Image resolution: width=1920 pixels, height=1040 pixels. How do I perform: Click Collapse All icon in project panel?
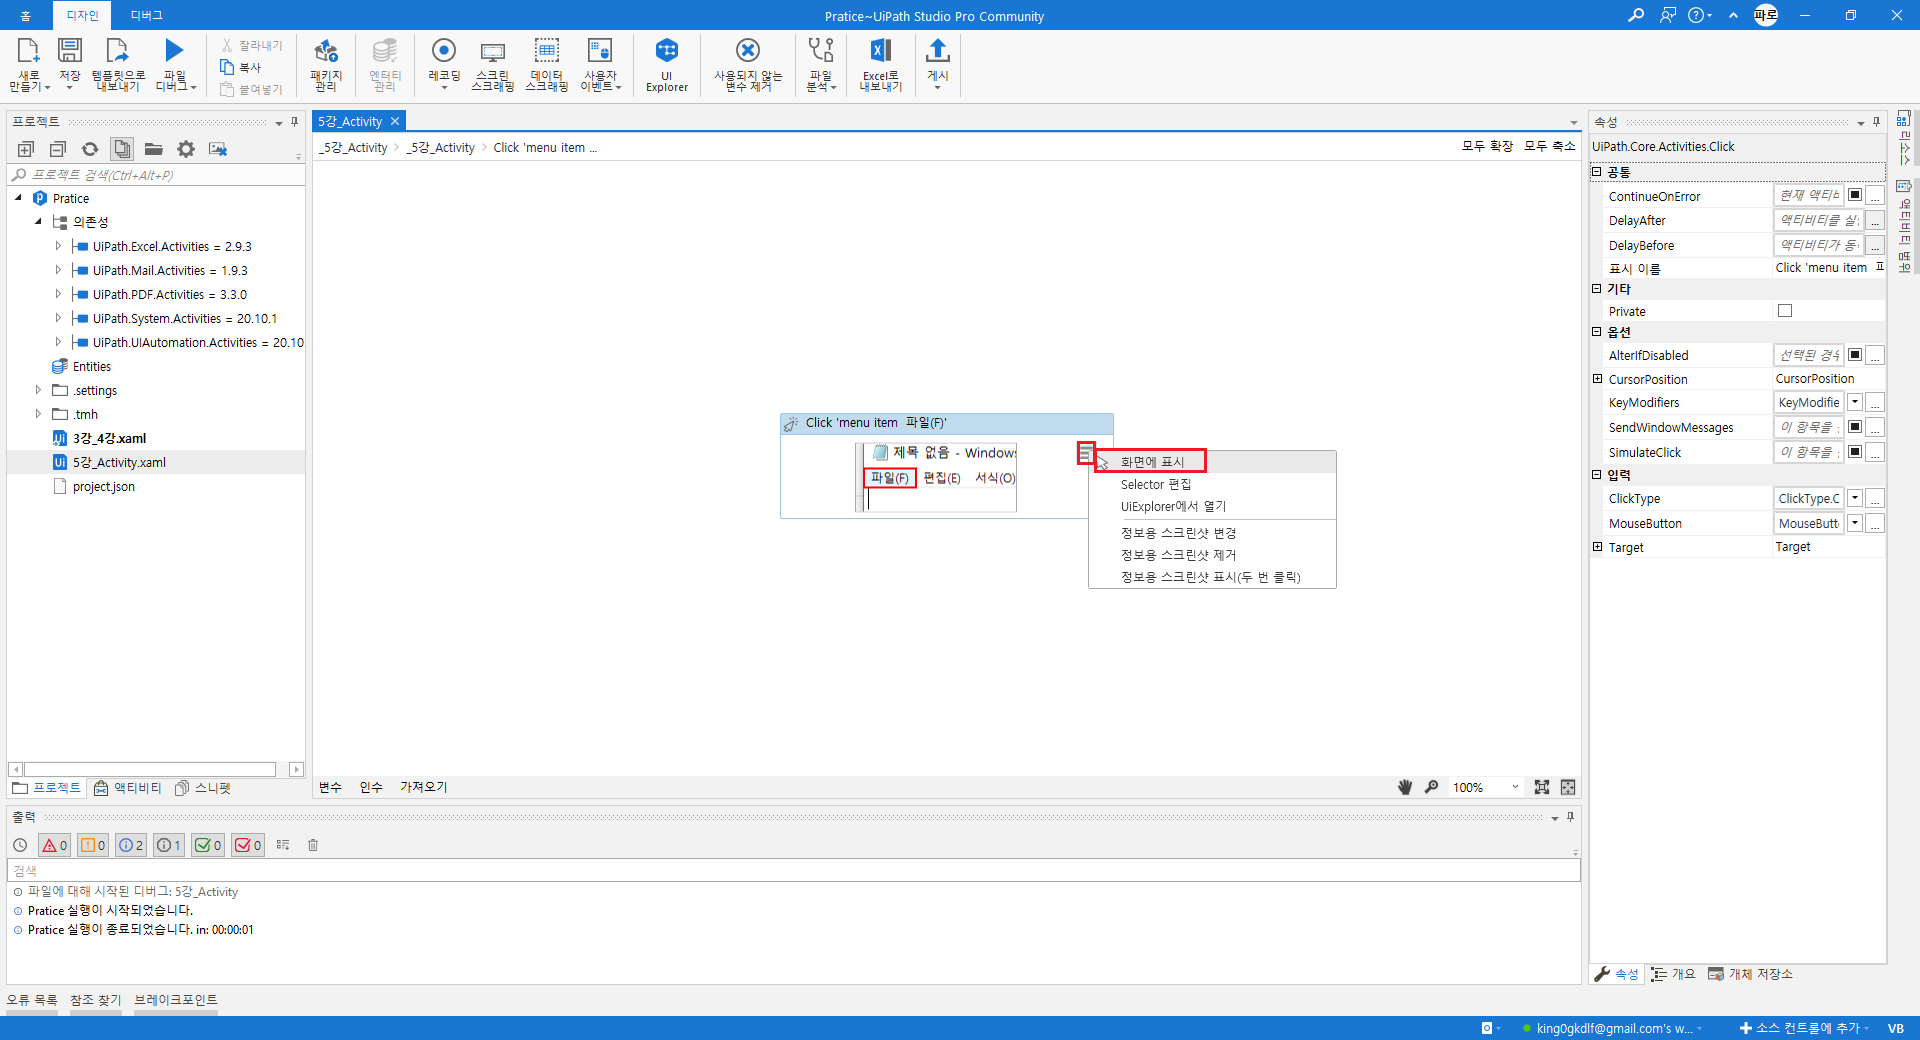pos(58,149)
